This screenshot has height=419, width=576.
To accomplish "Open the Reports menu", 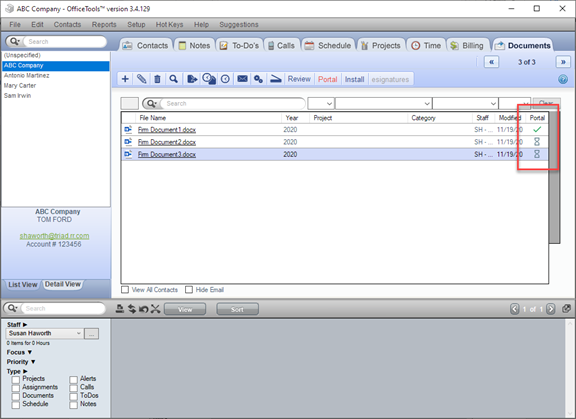I will [x=104, y=25].
